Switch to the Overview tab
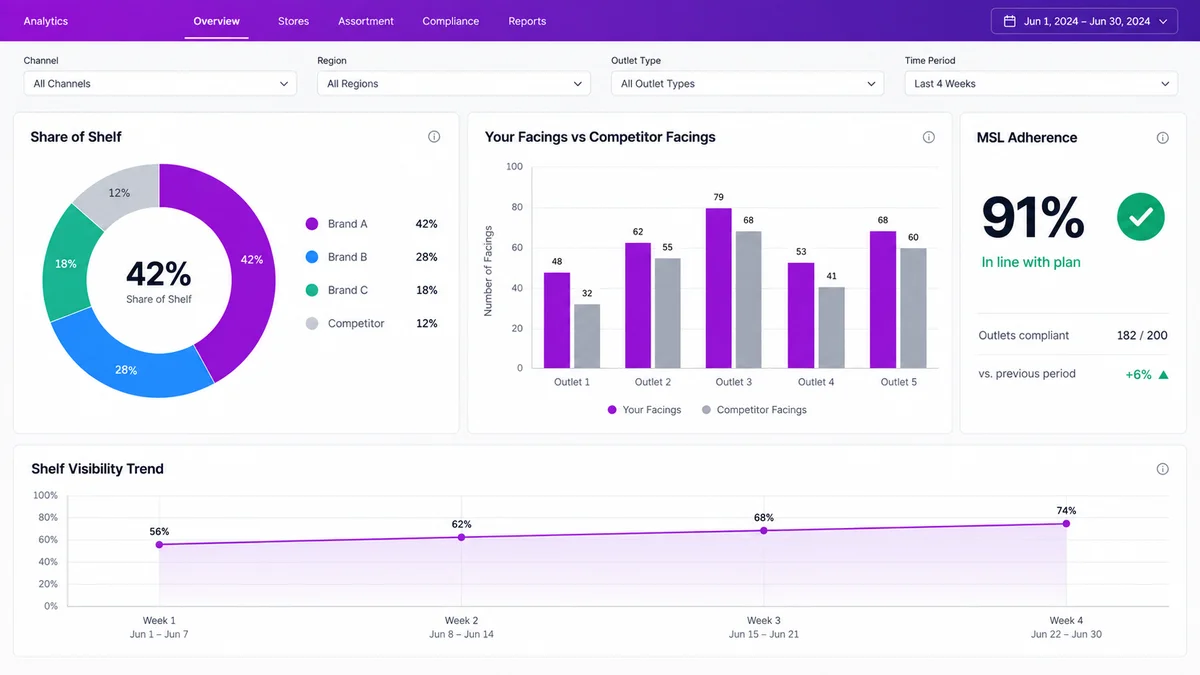This screenshot has height=675, width=1200. (x=217, y=21)
